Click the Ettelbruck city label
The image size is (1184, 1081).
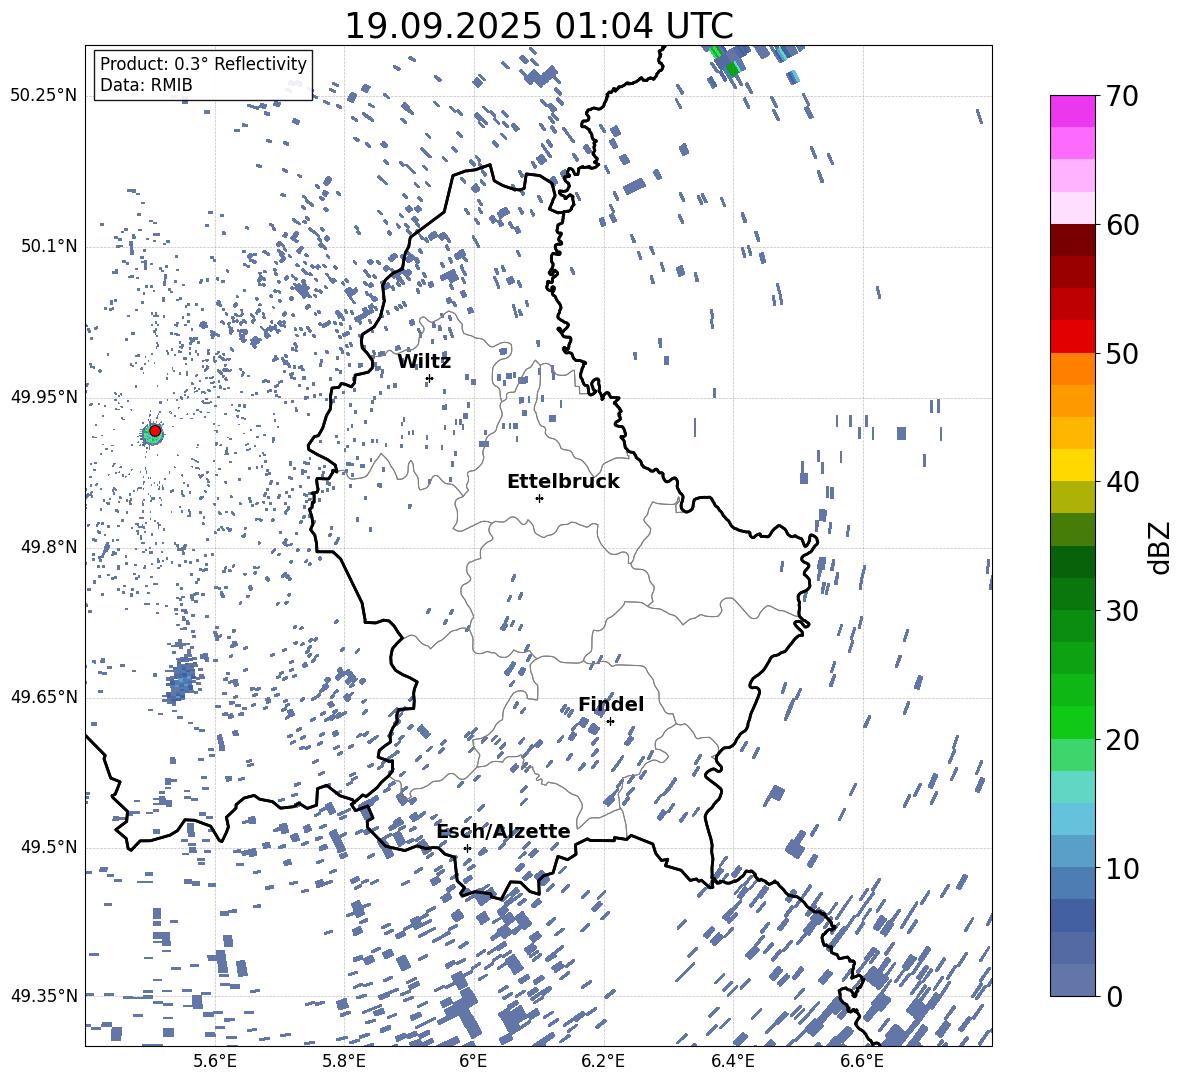[563, 482]
